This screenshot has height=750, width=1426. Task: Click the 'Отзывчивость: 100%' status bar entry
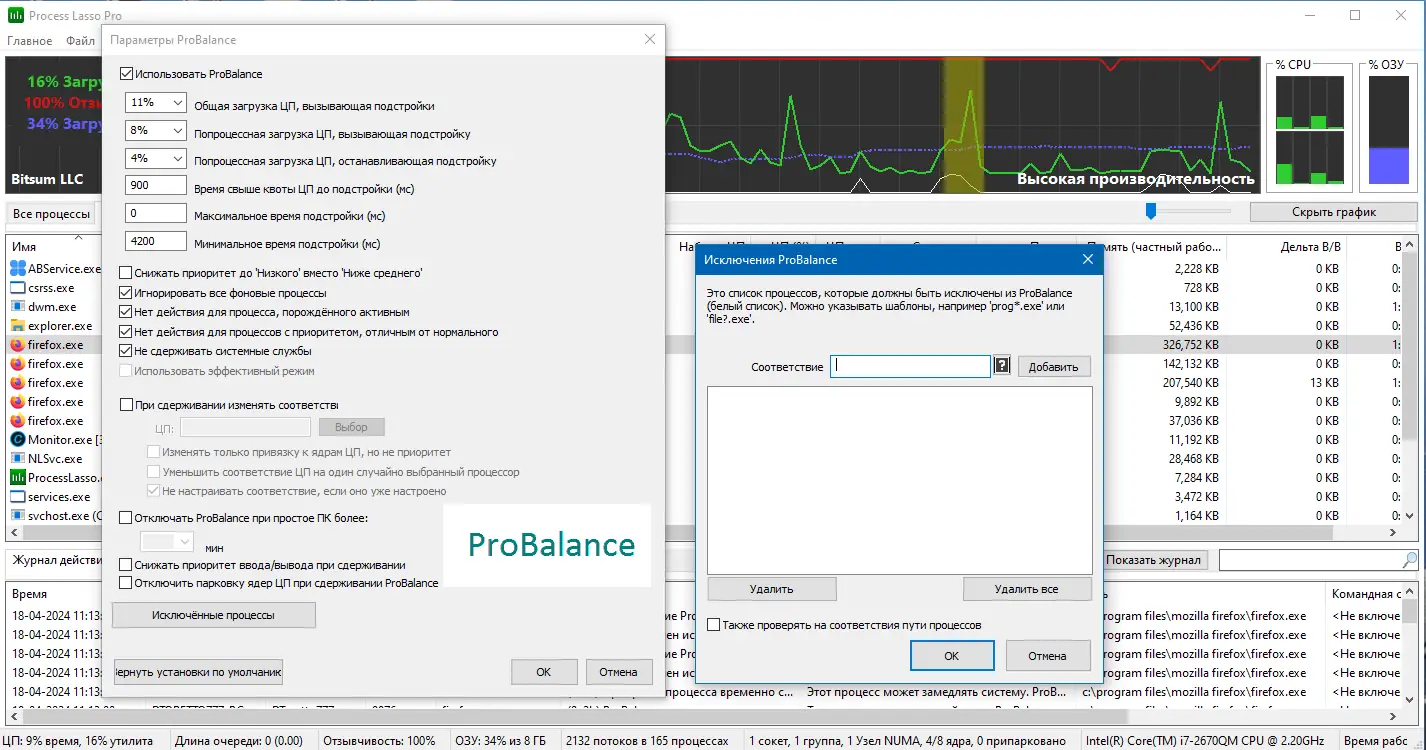381,741
